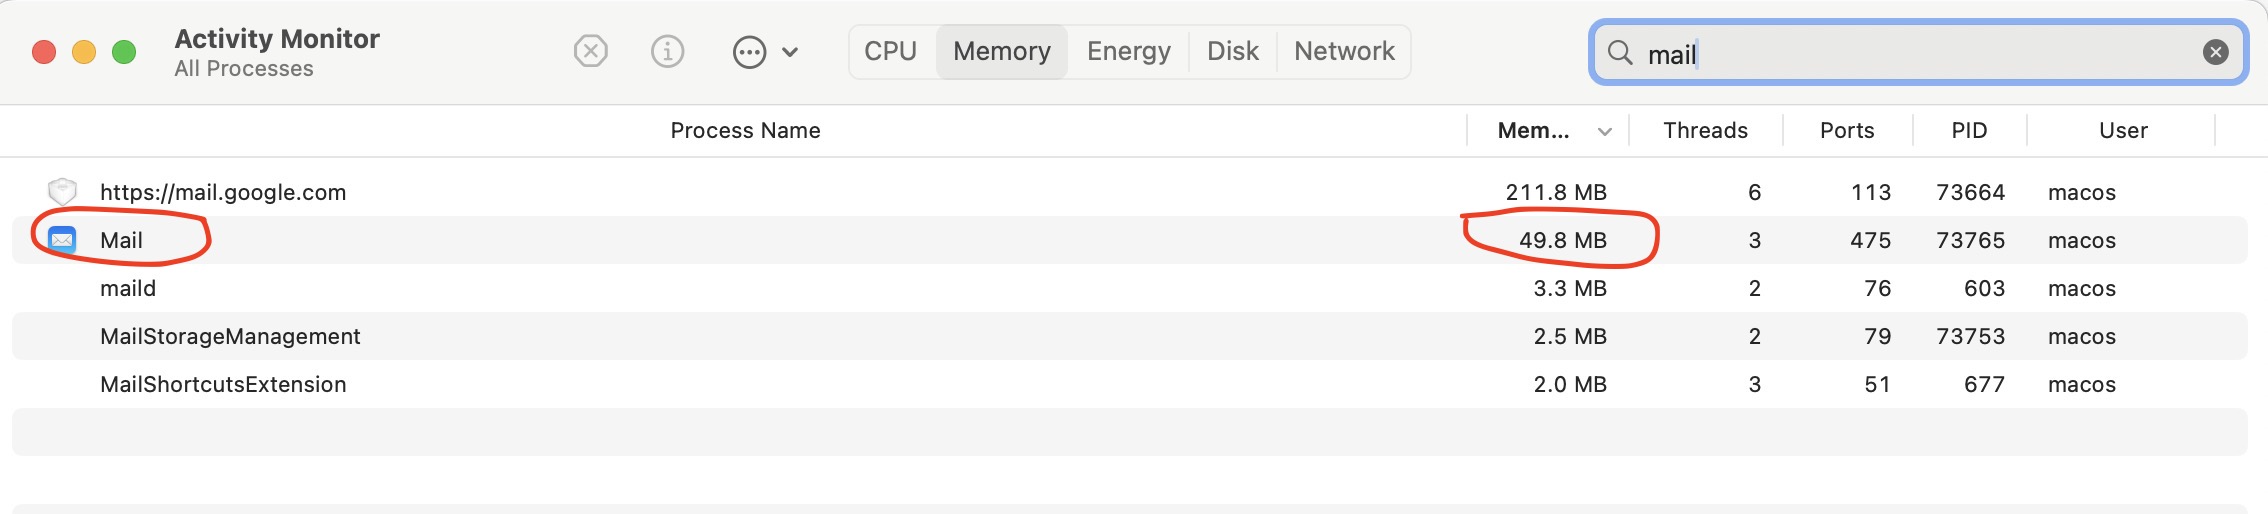The height and width of the screenshot is (514, 2268).
Task: Sort by the Process Name column
Action: (x=745, y=131)
